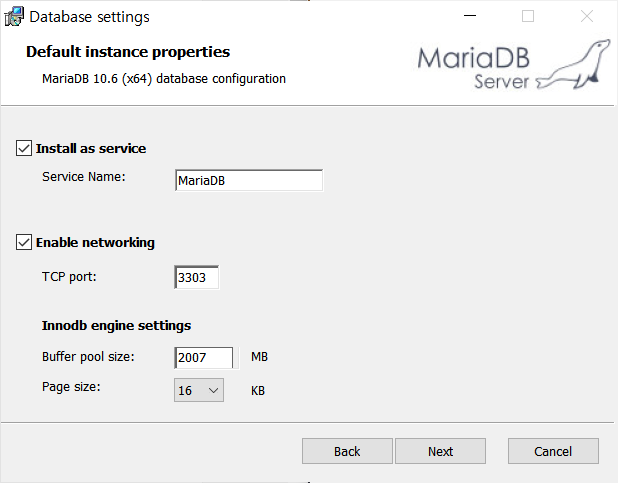This screenshot has height=483, width=618.
Task: Click the Buffer pool size label
Action: click(88, 357)
